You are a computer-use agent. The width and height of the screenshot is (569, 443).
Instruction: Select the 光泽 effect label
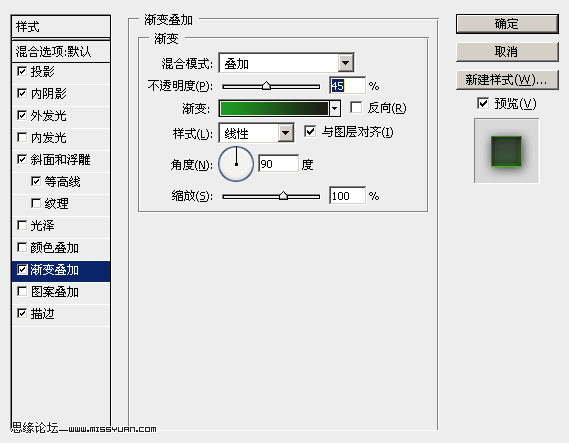(x=42, y=226)
